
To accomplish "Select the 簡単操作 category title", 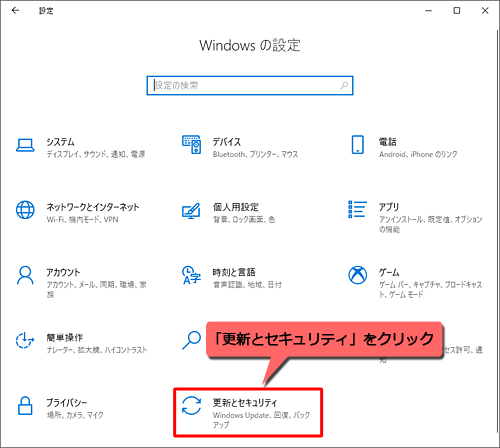I will pyautogui.click(x=65, y=338).
